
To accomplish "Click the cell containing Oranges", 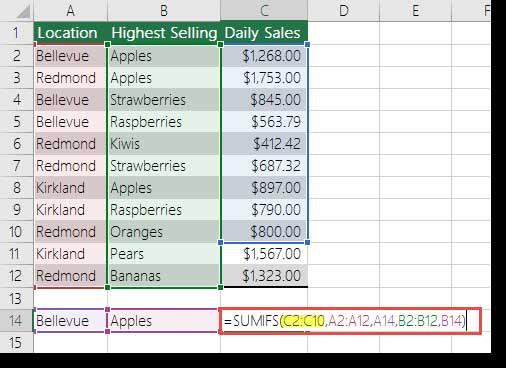I will [164, 232].
